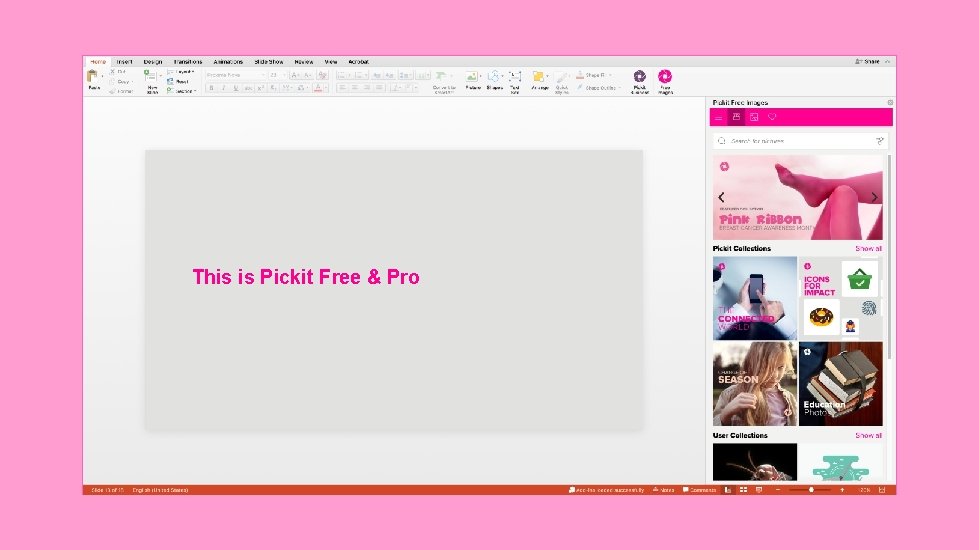Viewport: 979px width, 550px height.
Task: Open the Pickit hamburger menu icon
Action: [719, 117]
